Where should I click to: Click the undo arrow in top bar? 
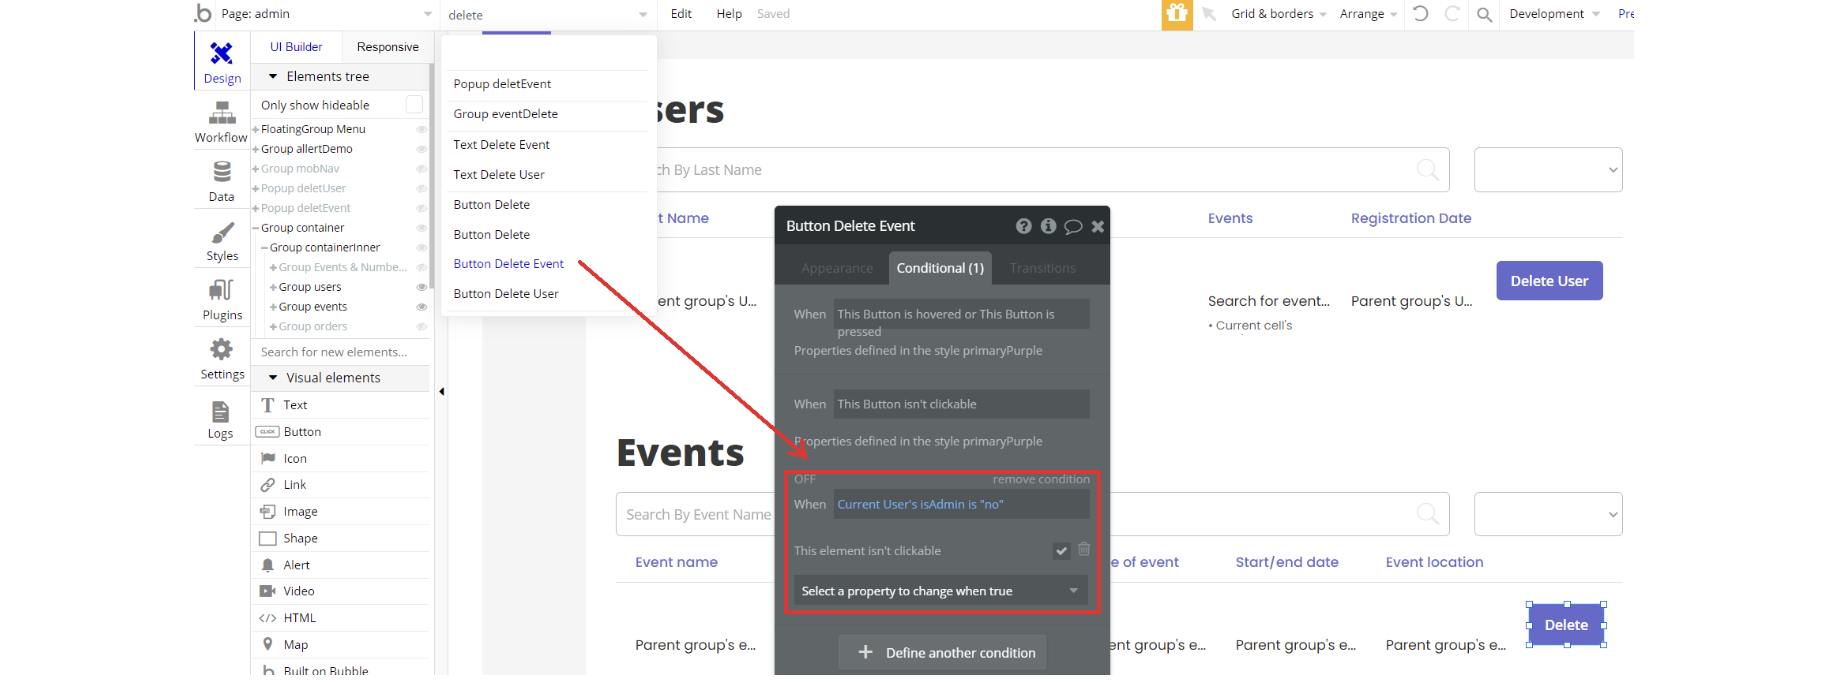point(1420,14)
